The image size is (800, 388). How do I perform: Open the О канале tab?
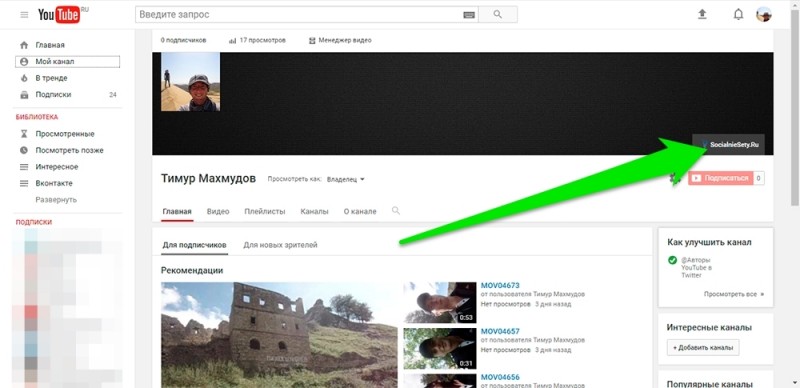tap(360, 211)
